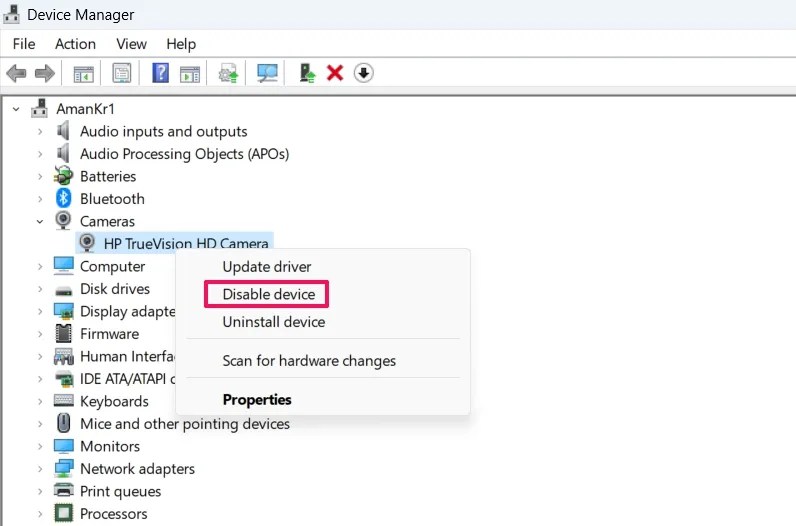
Task: Select the Computer category label
Action: pyautogui.click(x=112, y=266)
